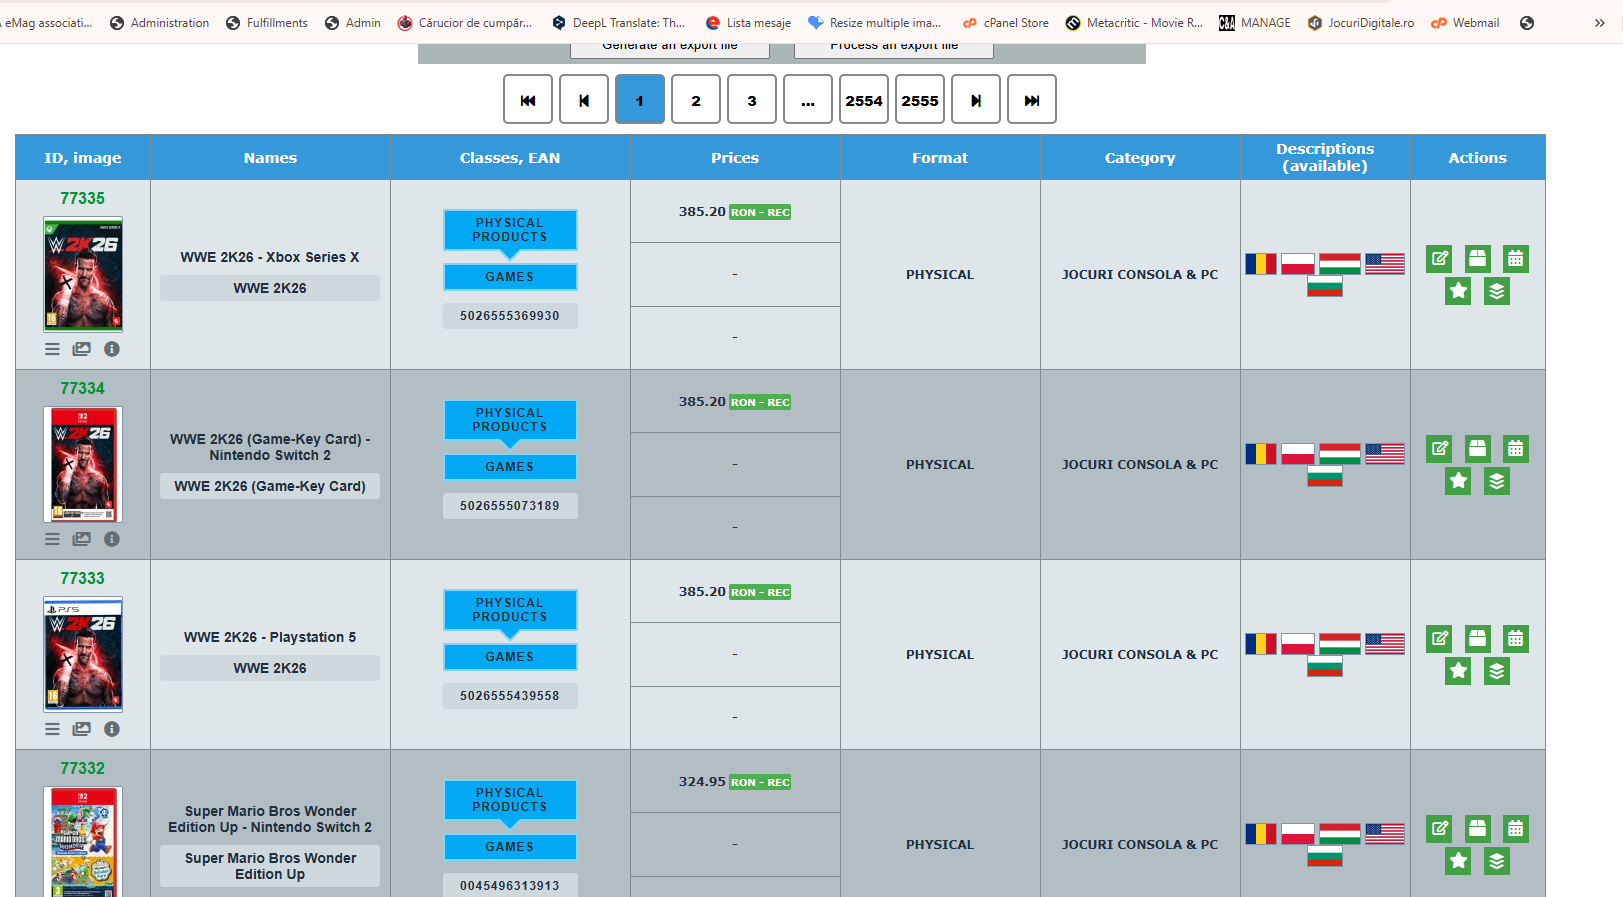The height and width of the screenshot is (897, 1623).
Task: Open page 2 in pagination
Action: (695, 100)
